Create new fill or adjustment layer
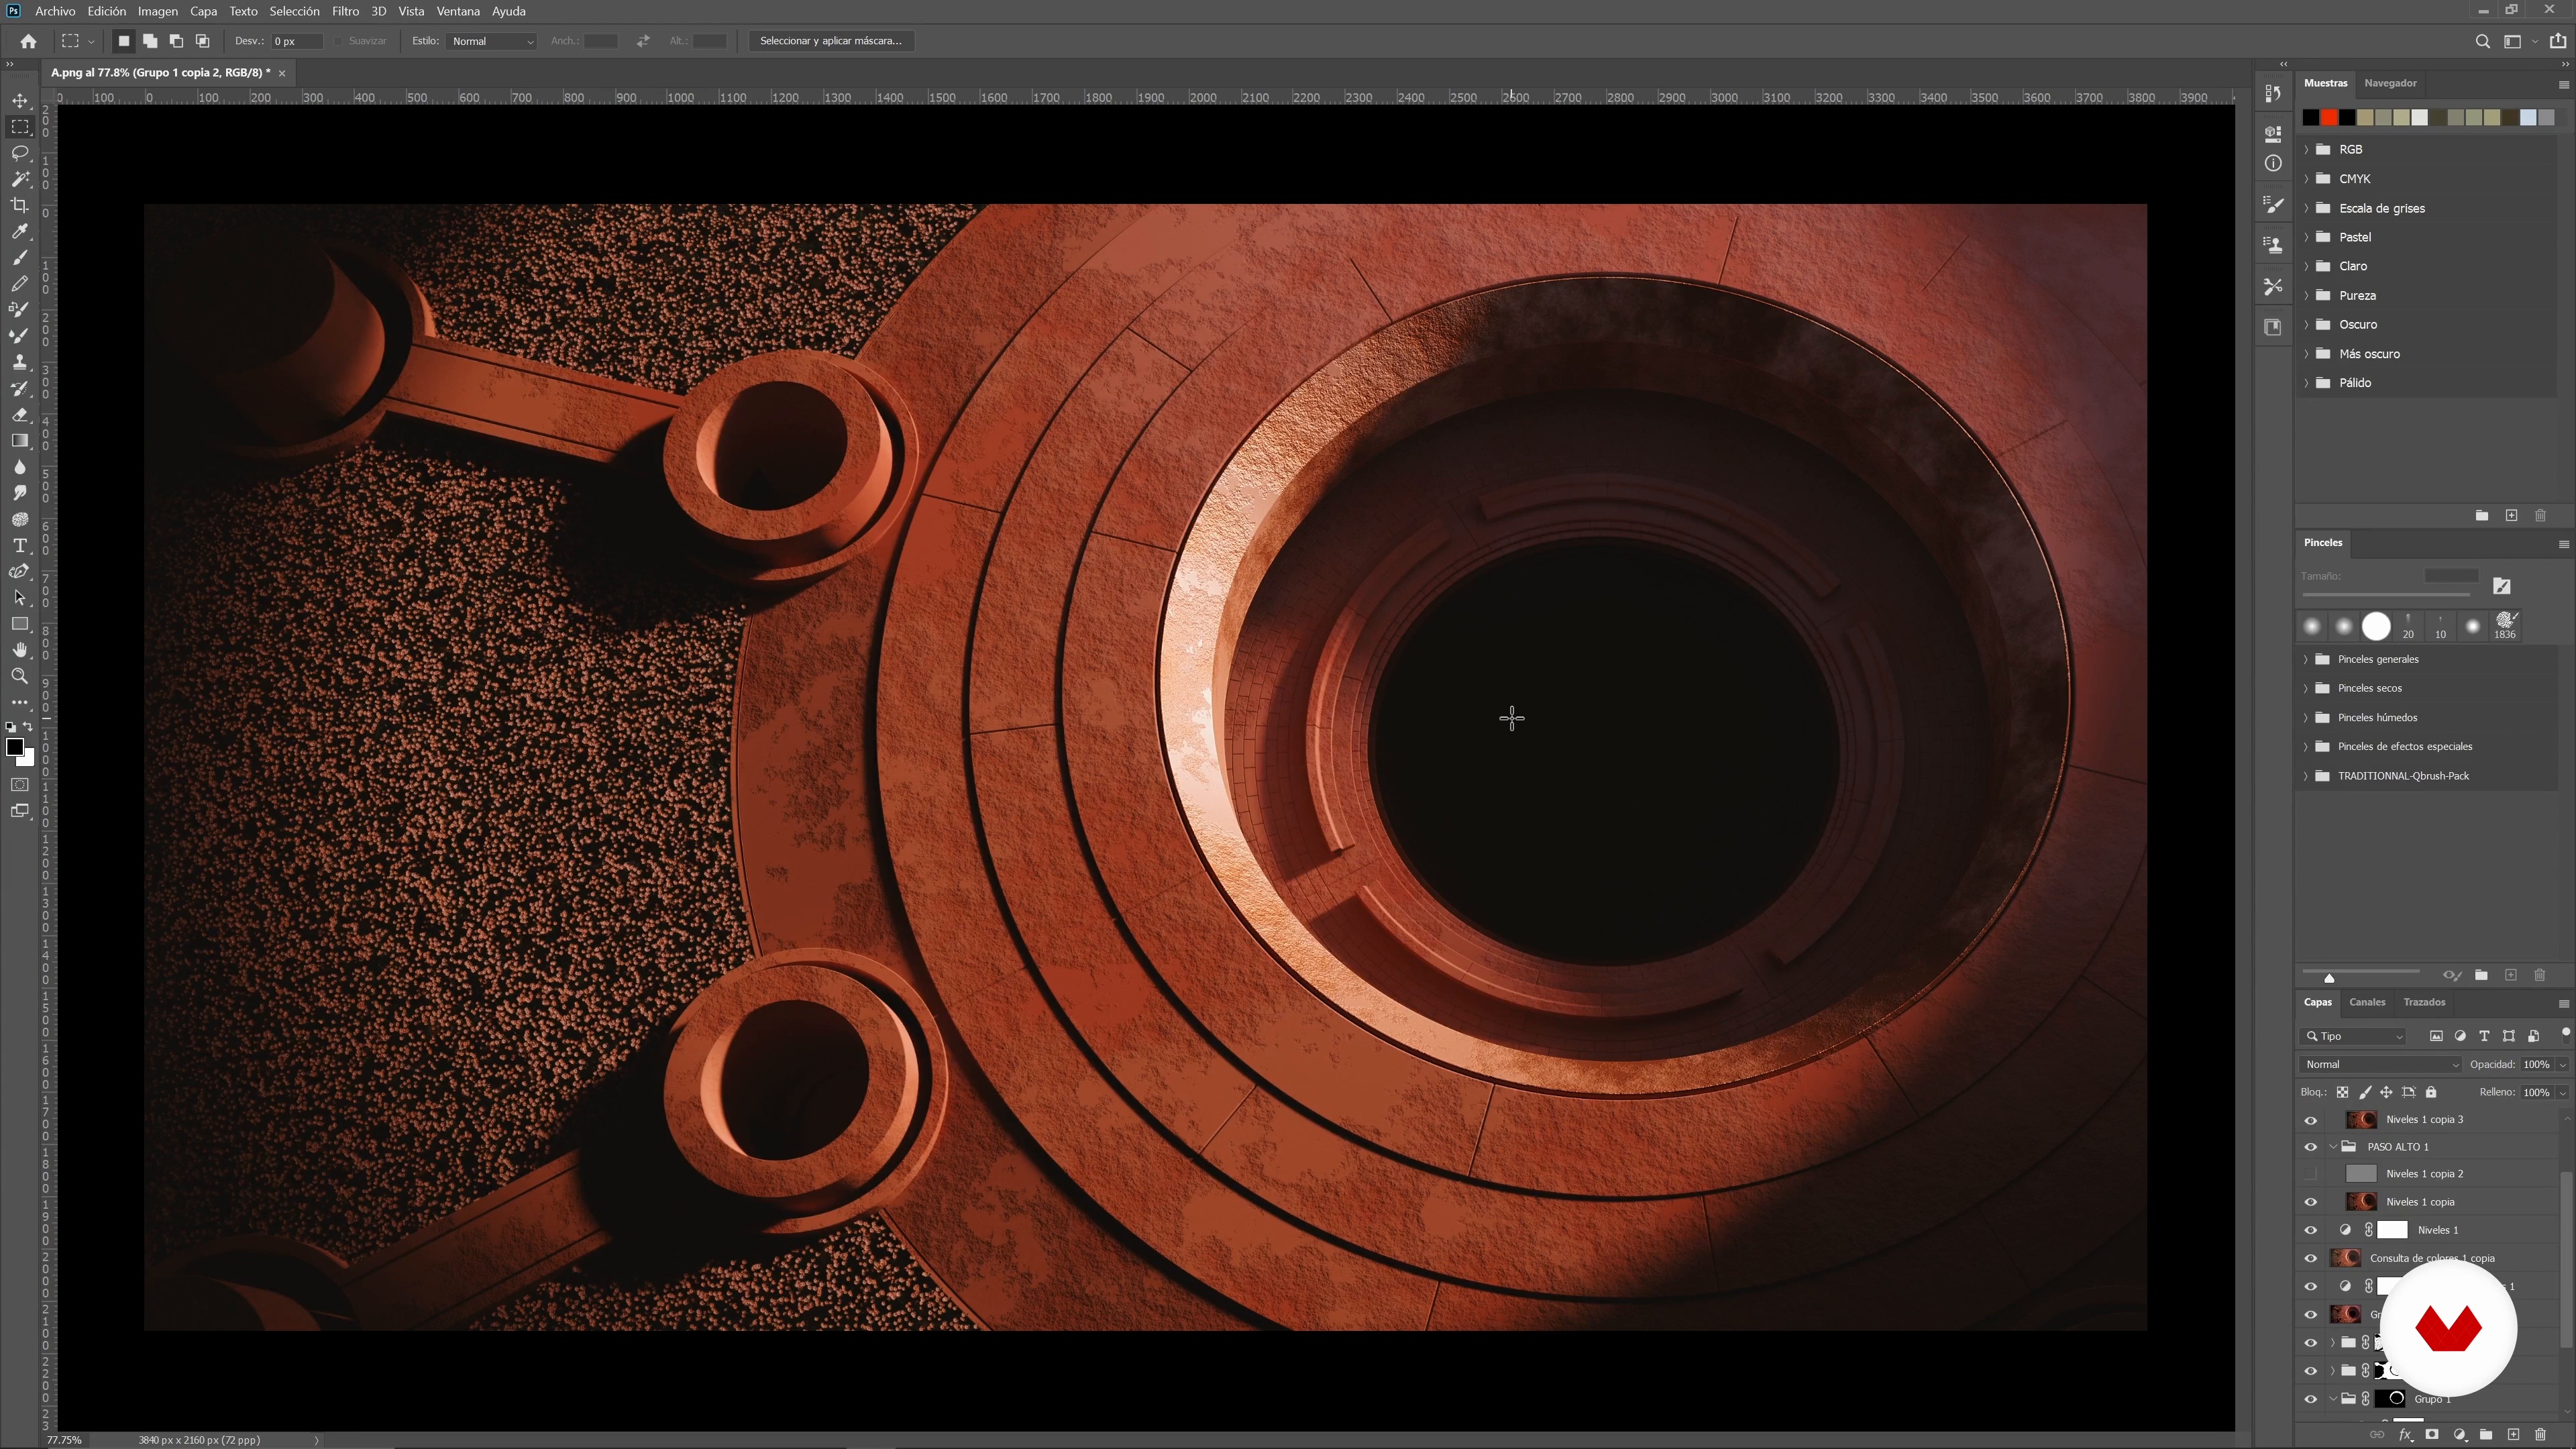The width and height of the screenshot is (2576, 1449). [x=2460, y=1435]
